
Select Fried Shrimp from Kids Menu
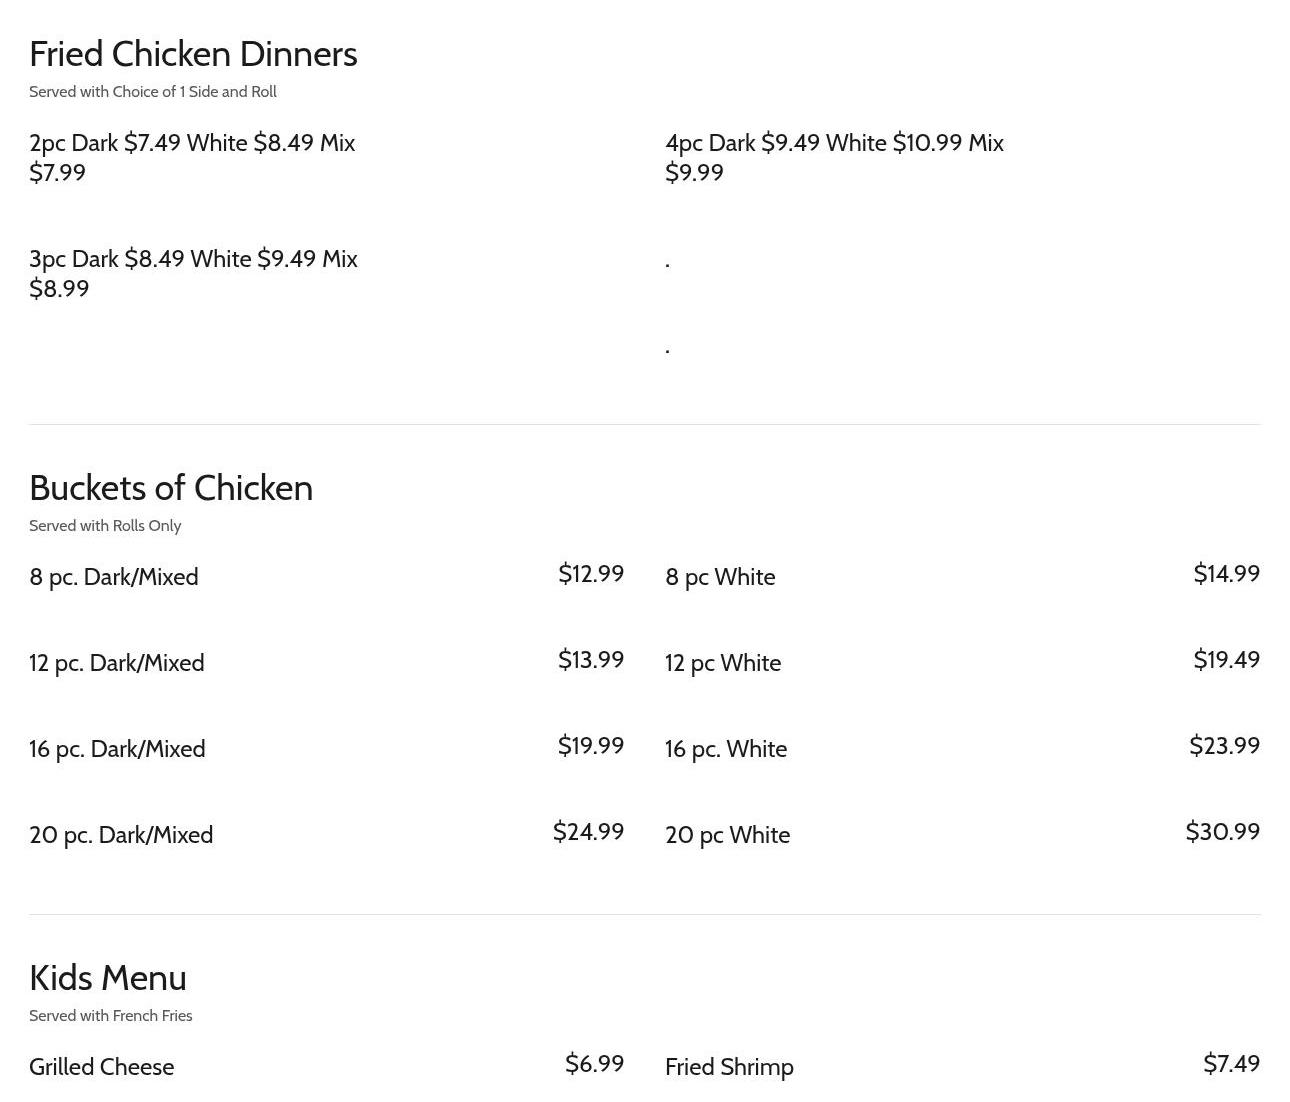point(729,1067)
